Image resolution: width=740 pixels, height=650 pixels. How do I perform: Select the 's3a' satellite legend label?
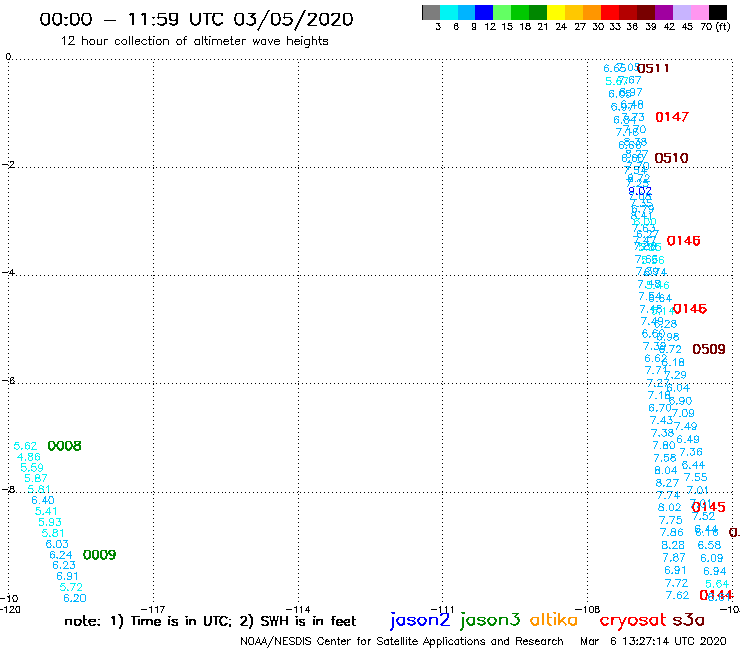(688, 620)
